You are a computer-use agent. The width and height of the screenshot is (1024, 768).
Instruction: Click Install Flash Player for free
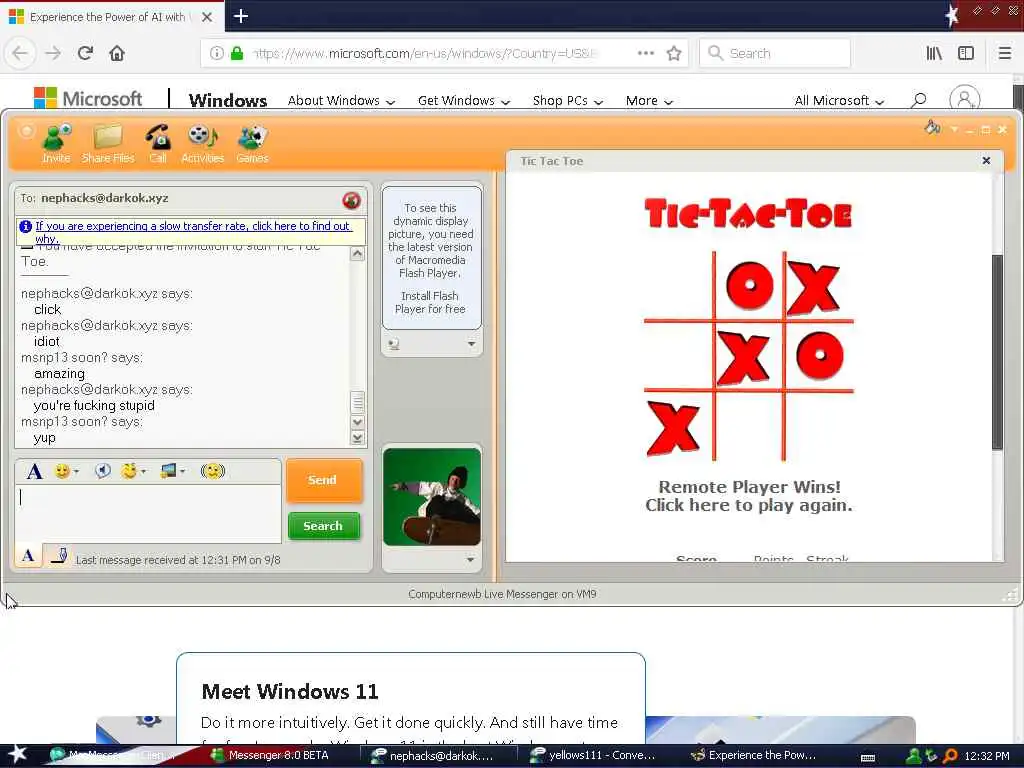coord(430,302)
